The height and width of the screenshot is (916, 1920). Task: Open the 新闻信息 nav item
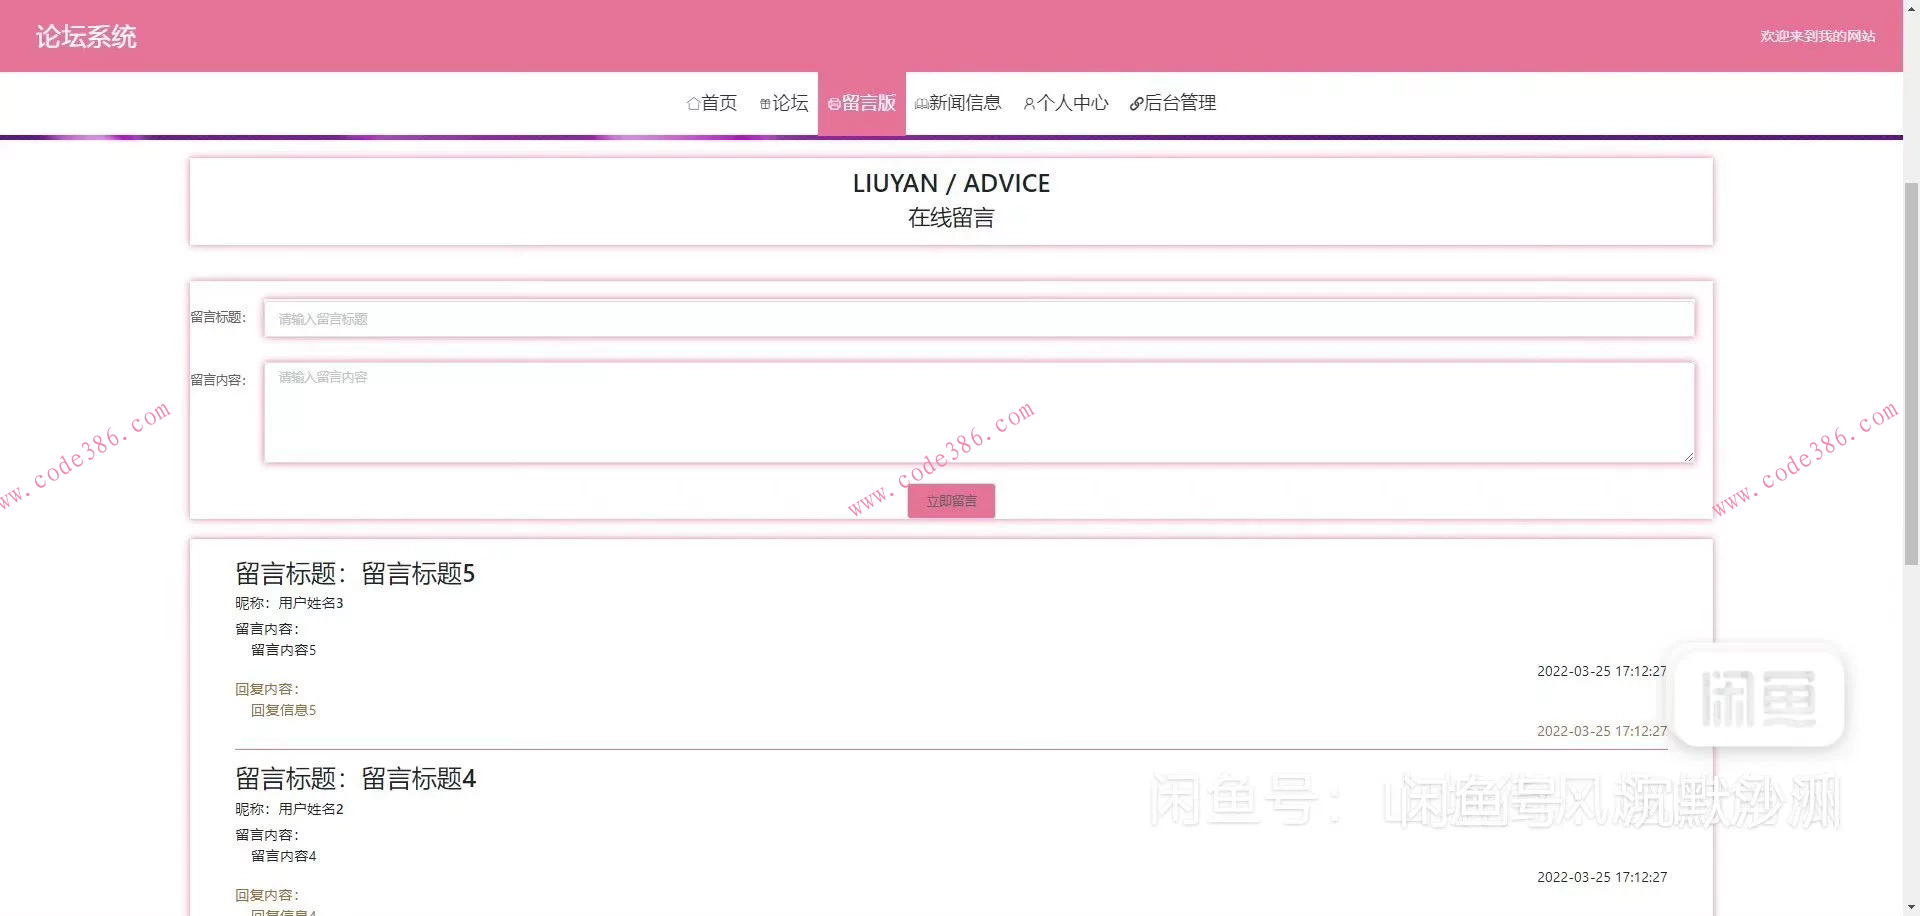(x=958, y=103)
